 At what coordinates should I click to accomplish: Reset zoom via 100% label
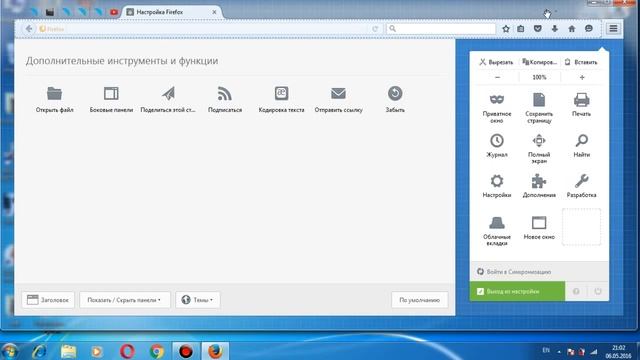539,77
